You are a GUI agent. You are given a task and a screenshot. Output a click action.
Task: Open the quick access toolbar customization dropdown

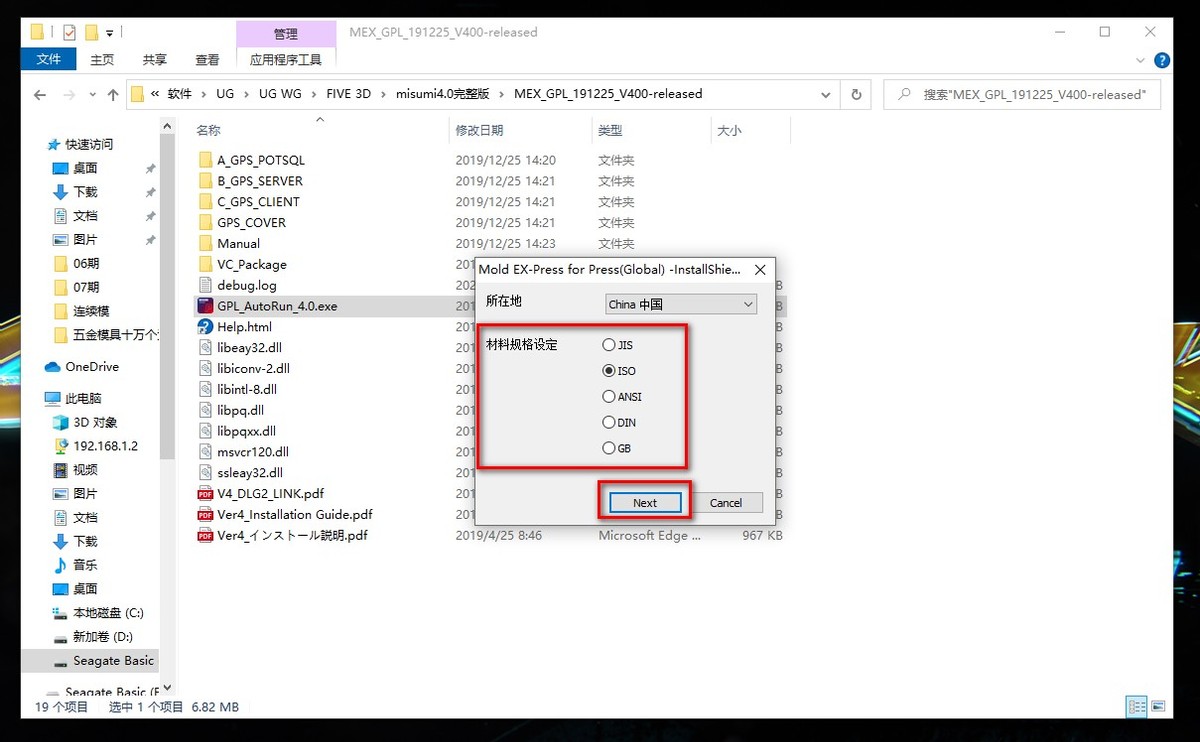(107, 33)
